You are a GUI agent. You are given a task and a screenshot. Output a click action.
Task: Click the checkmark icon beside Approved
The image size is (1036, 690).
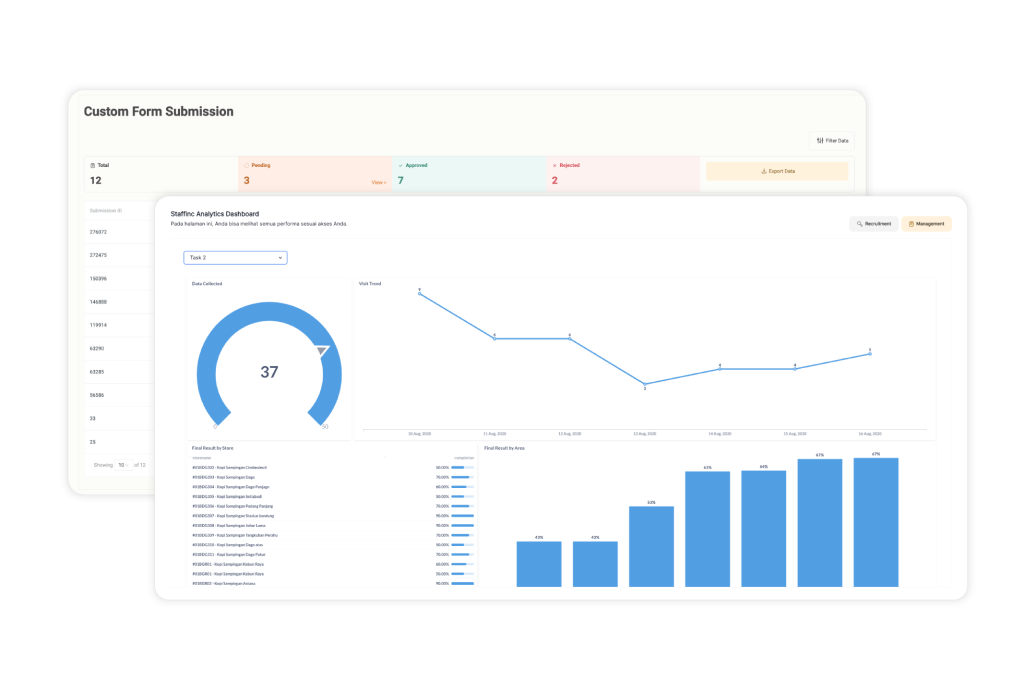tap(400, 165)
